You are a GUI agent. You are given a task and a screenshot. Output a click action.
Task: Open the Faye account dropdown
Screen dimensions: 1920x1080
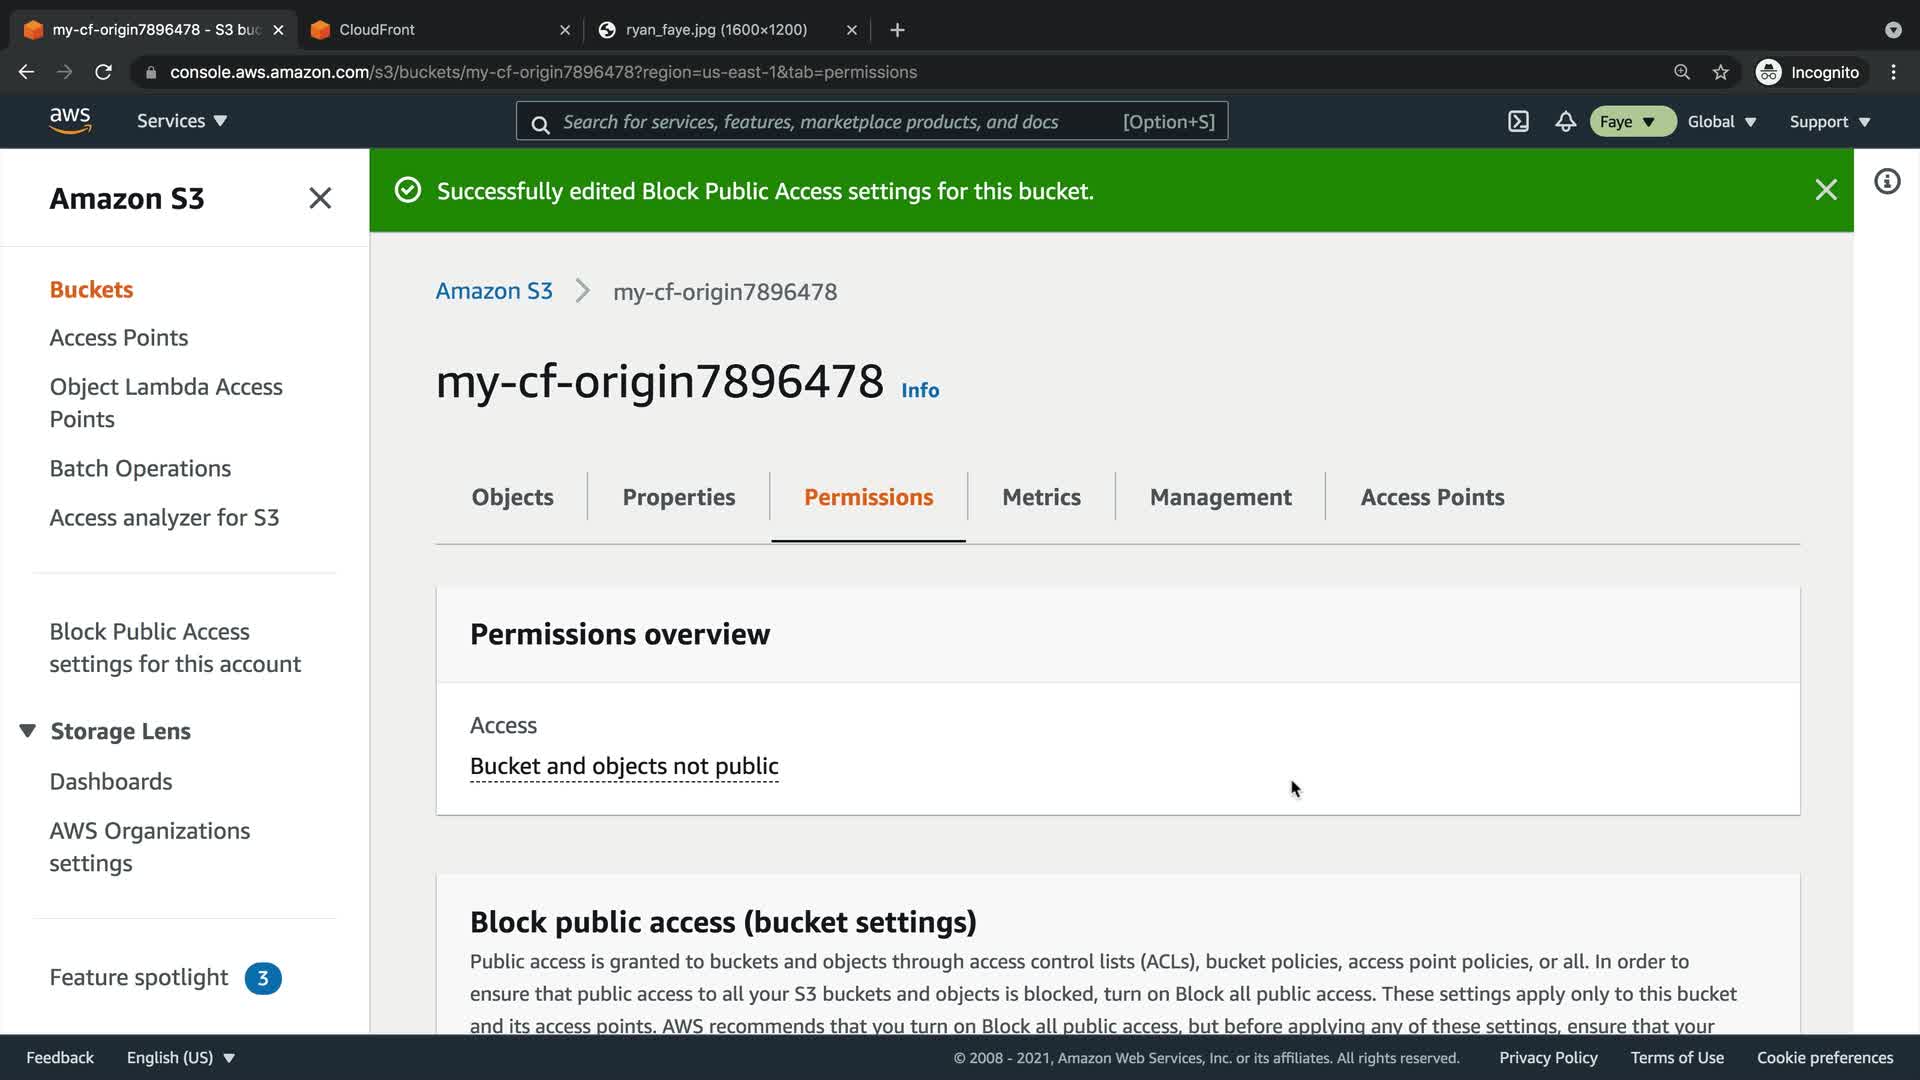click(x=1630, y=121)
